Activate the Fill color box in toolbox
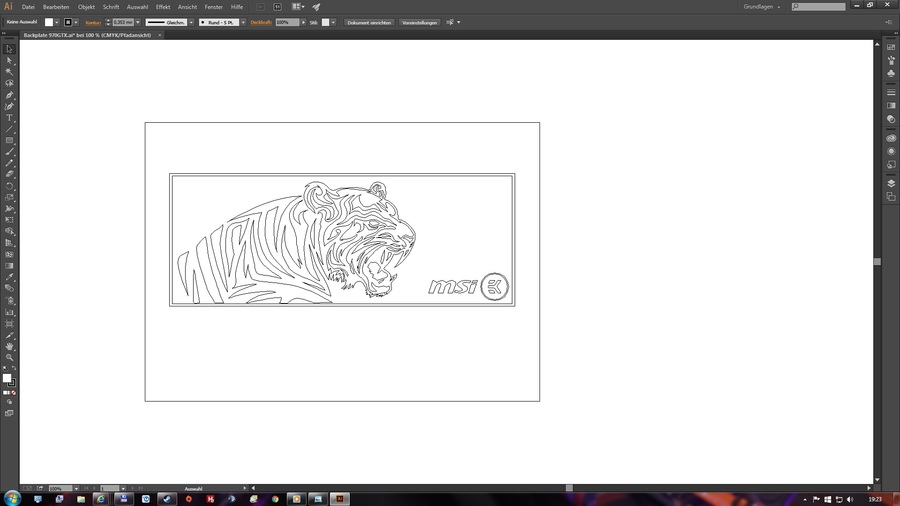 7,378
